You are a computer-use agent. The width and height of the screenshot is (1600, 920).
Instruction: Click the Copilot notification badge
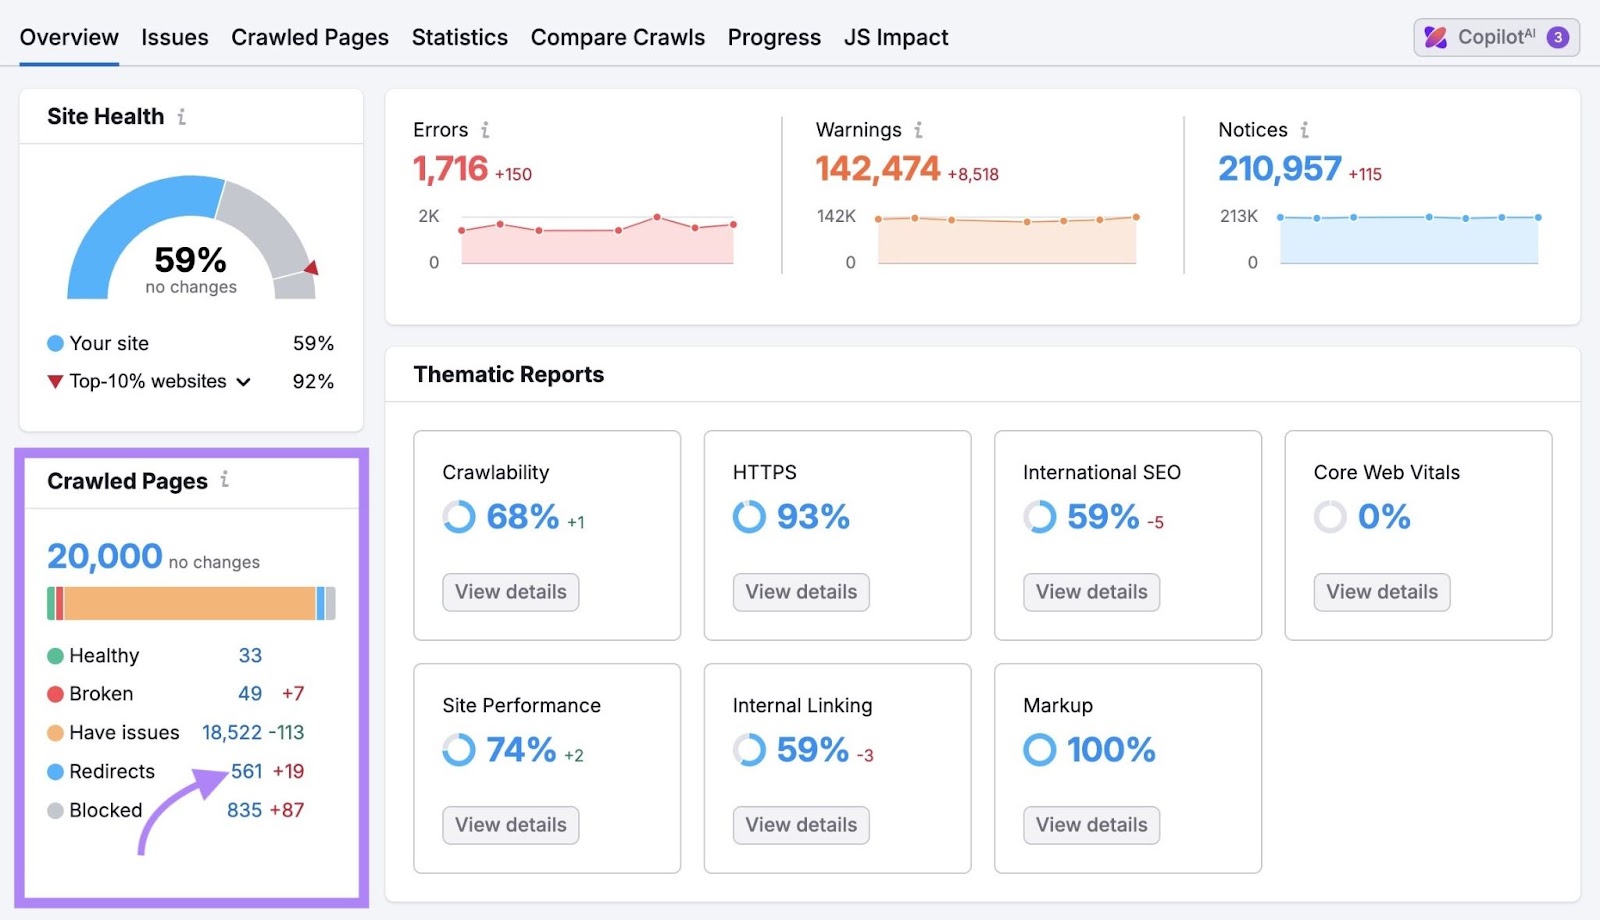coord(1557,37)
